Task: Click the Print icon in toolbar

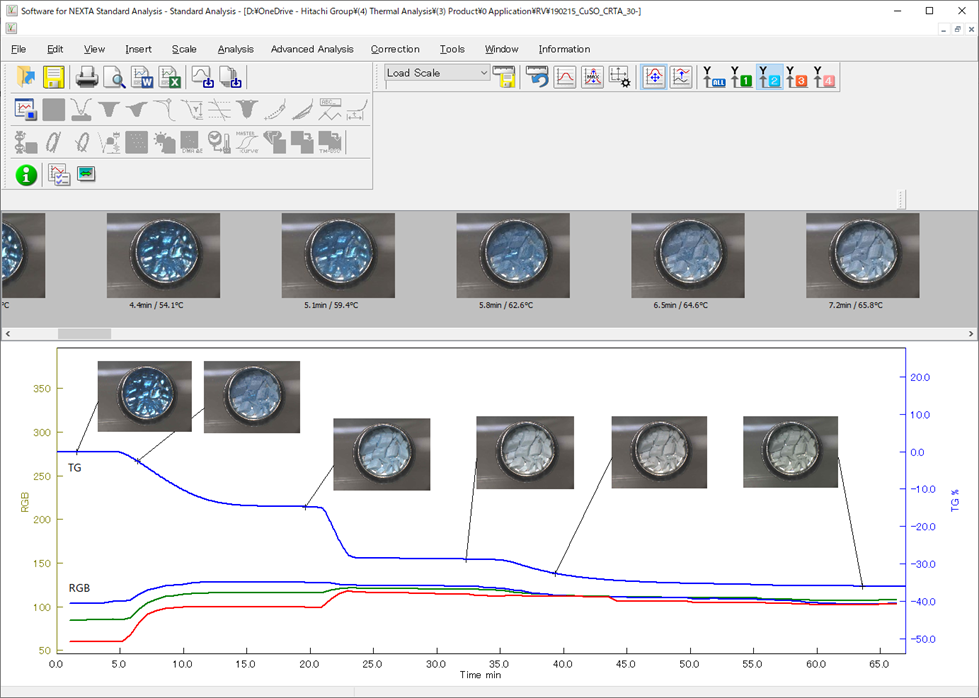Action: pyautogui.click(x=87, y=77)
